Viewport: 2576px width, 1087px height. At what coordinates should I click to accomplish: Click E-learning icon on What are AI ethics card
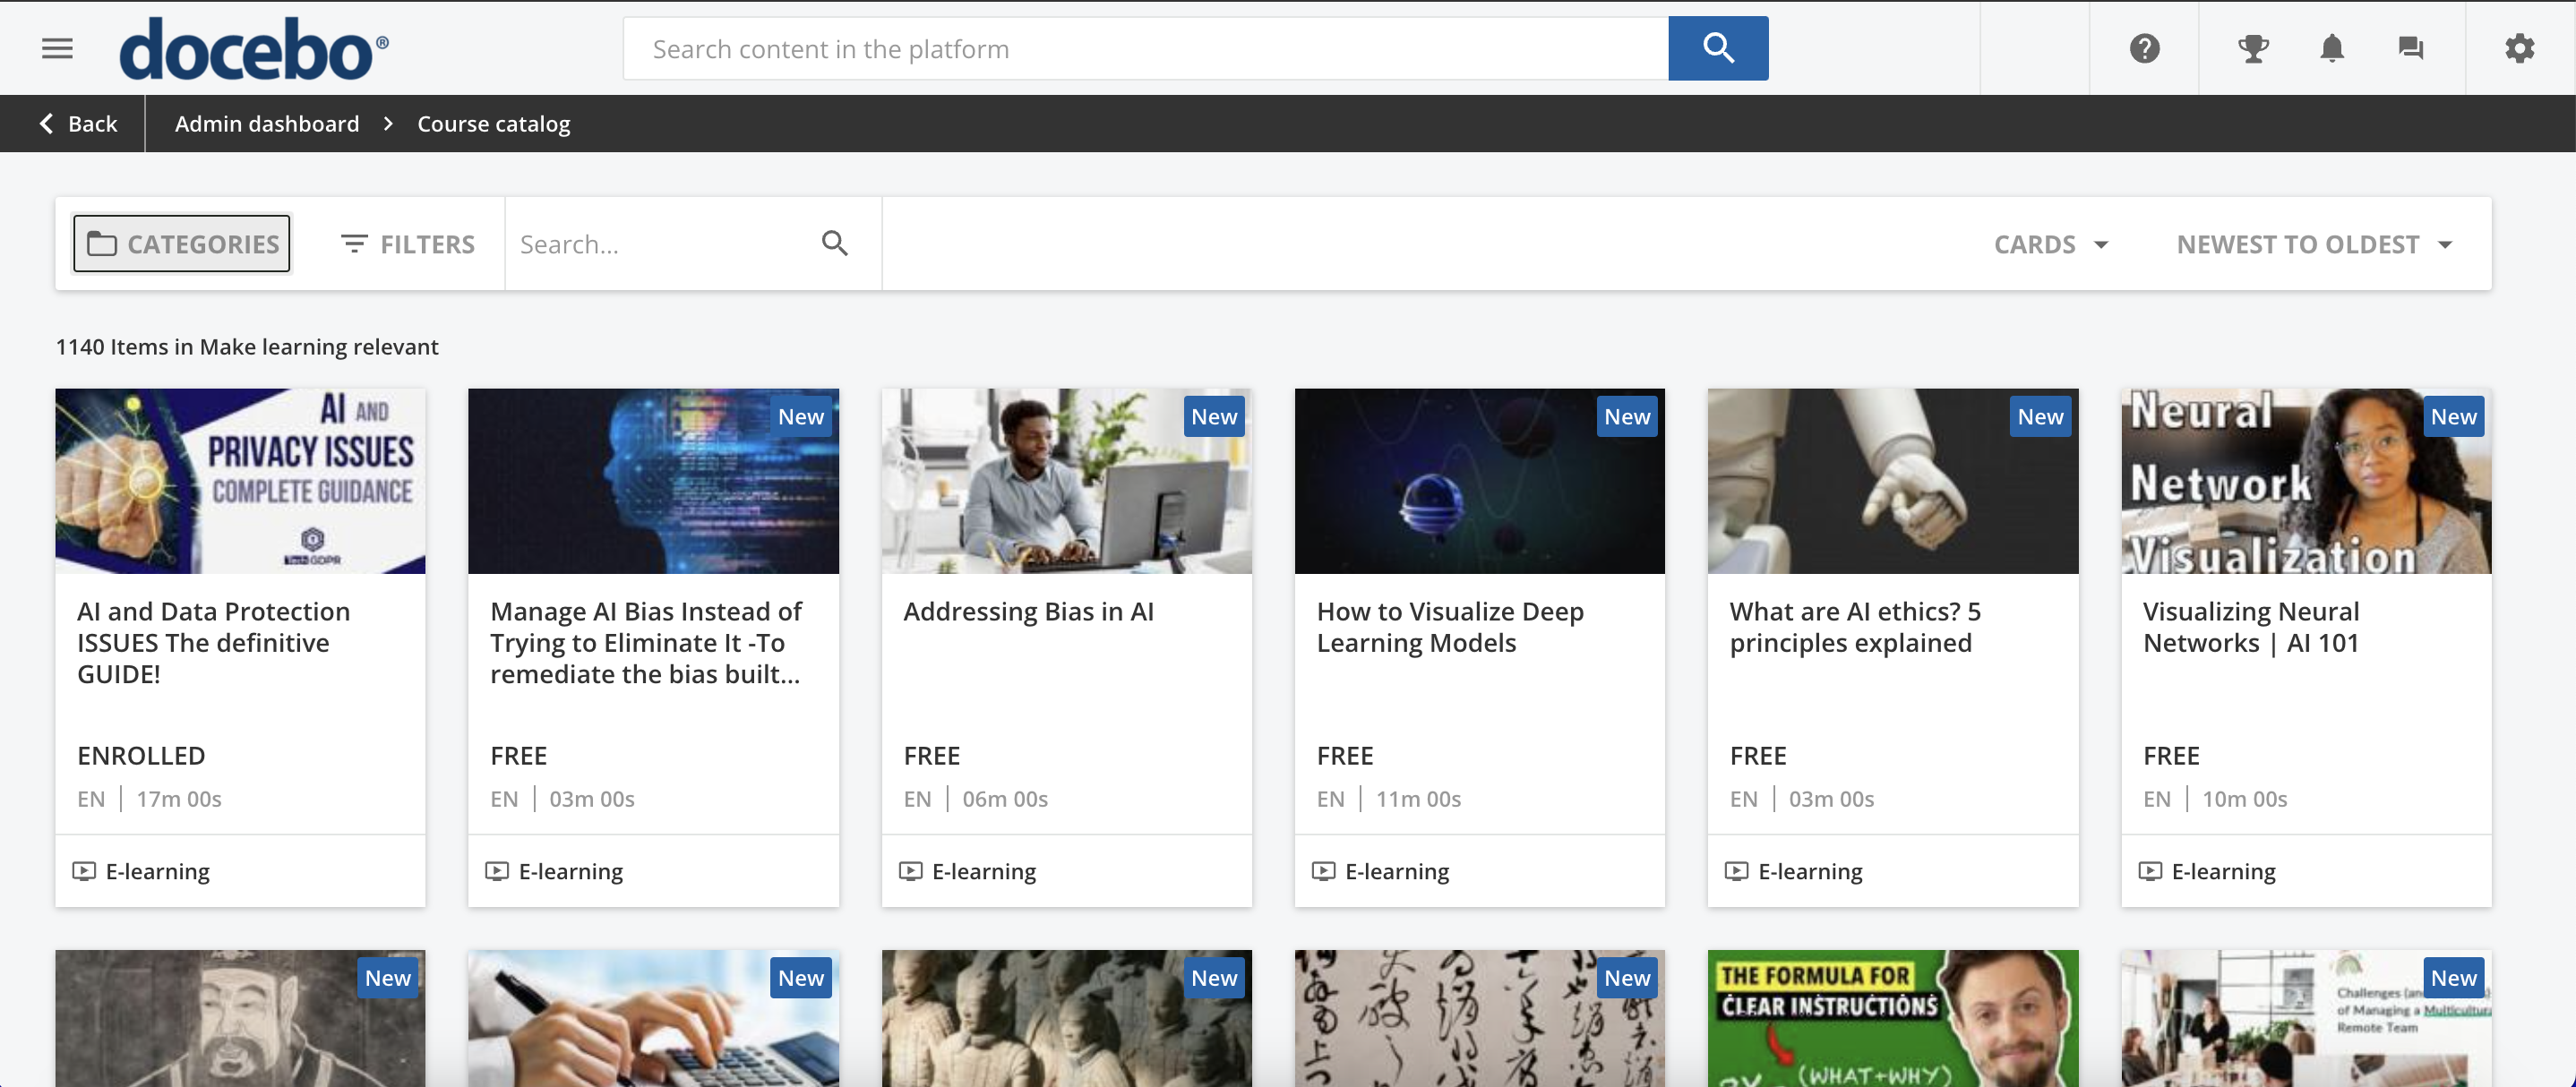tap(1736, 871)
